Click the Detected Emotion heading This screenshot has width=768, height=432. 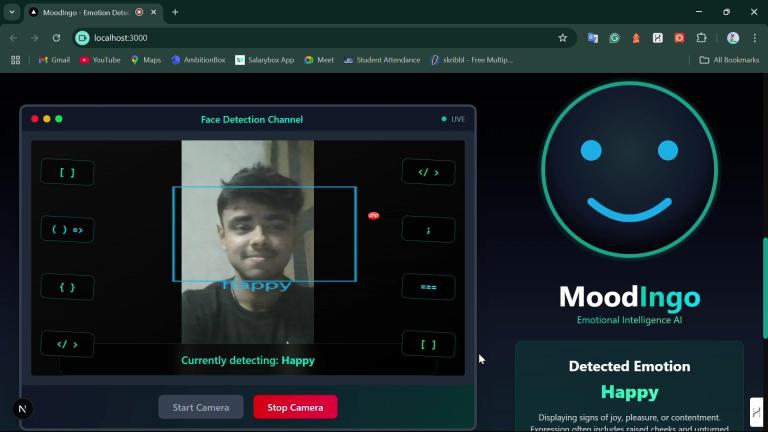(629, 366)
